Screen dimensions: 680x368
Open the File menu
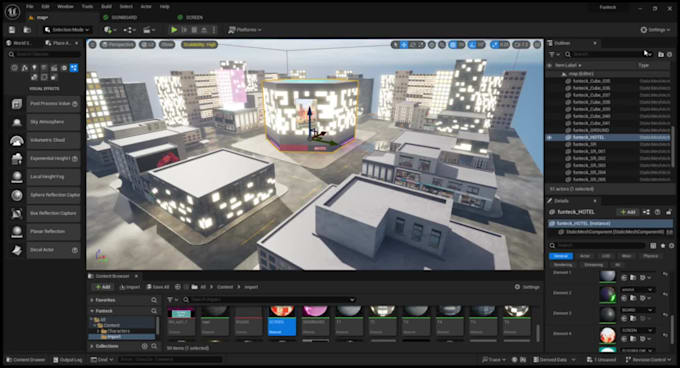pos(29,7)
